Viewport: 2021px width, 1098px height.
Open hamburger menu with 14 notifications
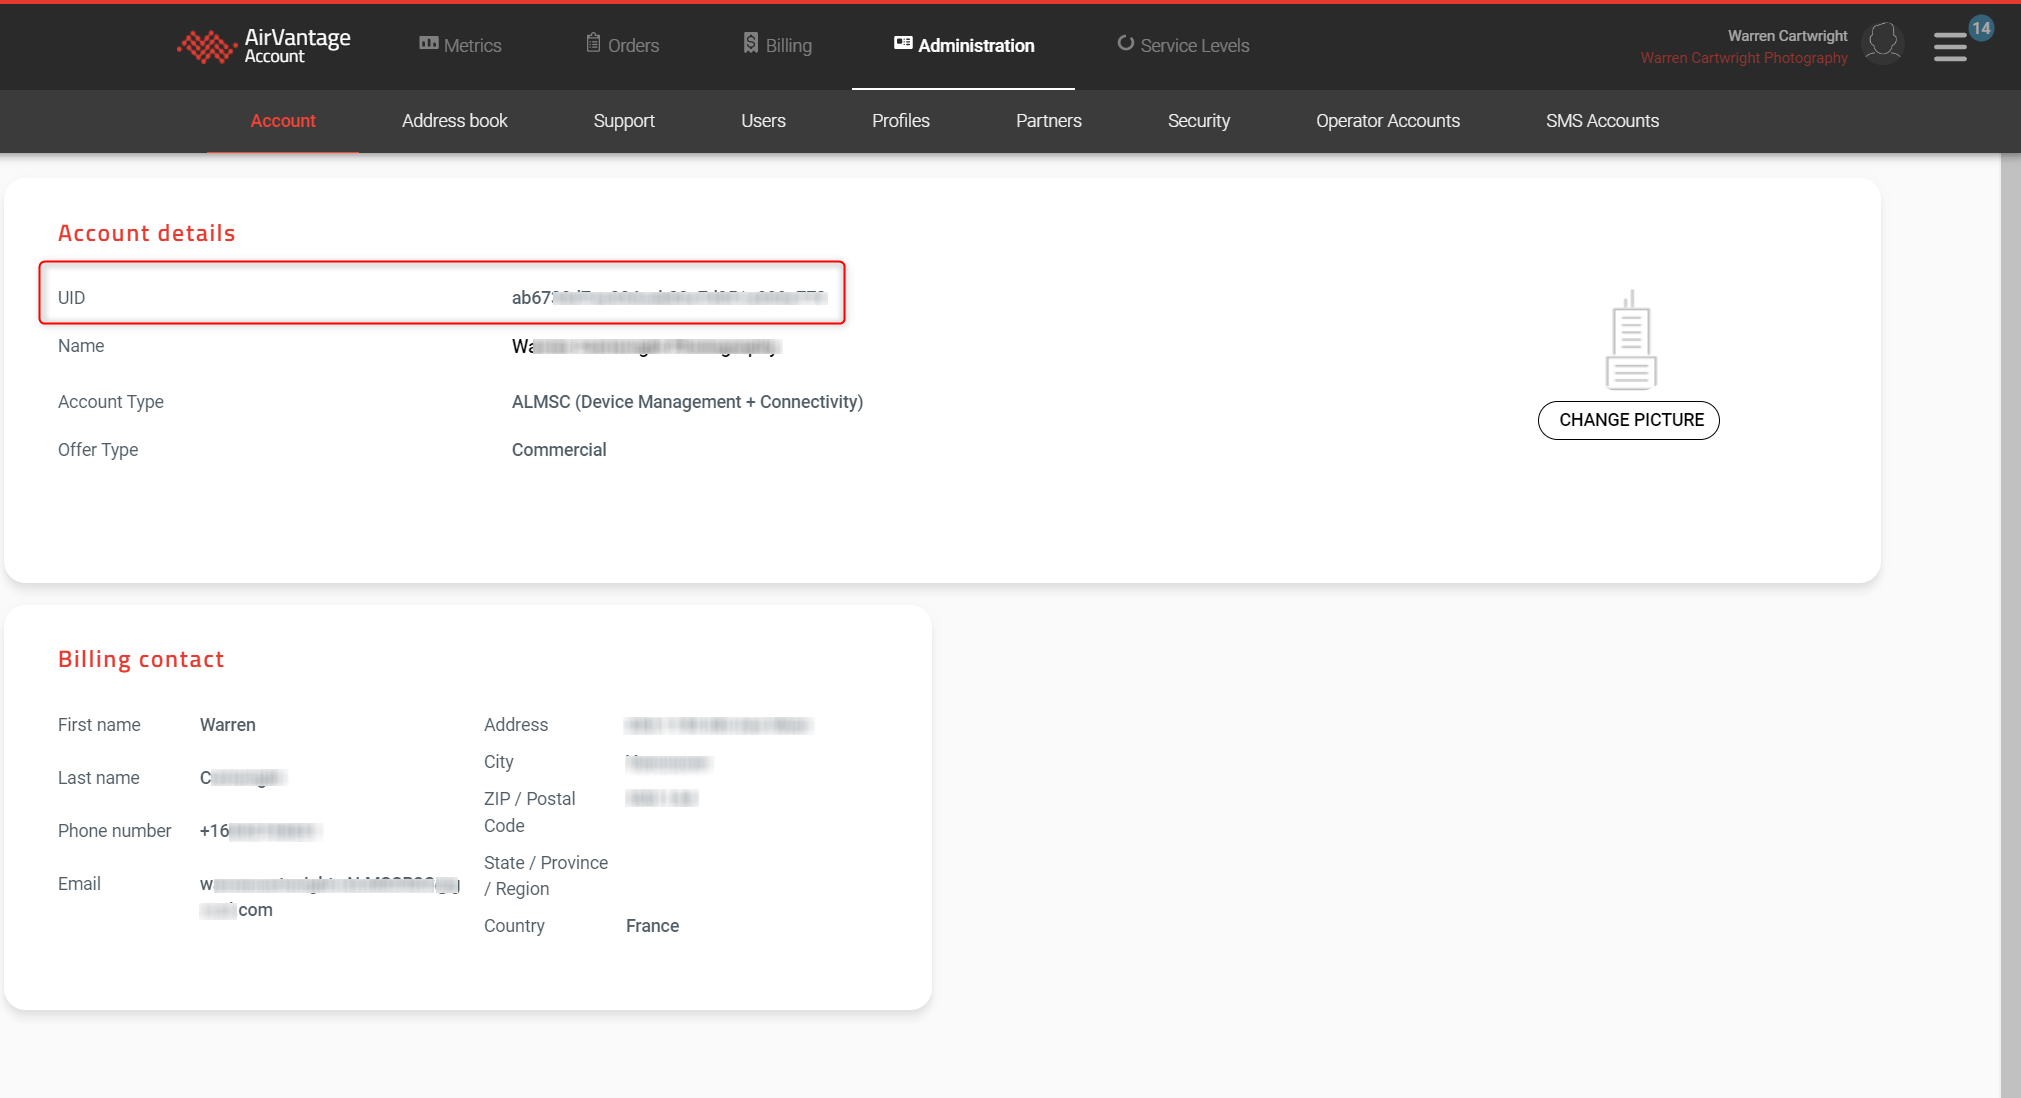coord(1950,47)
